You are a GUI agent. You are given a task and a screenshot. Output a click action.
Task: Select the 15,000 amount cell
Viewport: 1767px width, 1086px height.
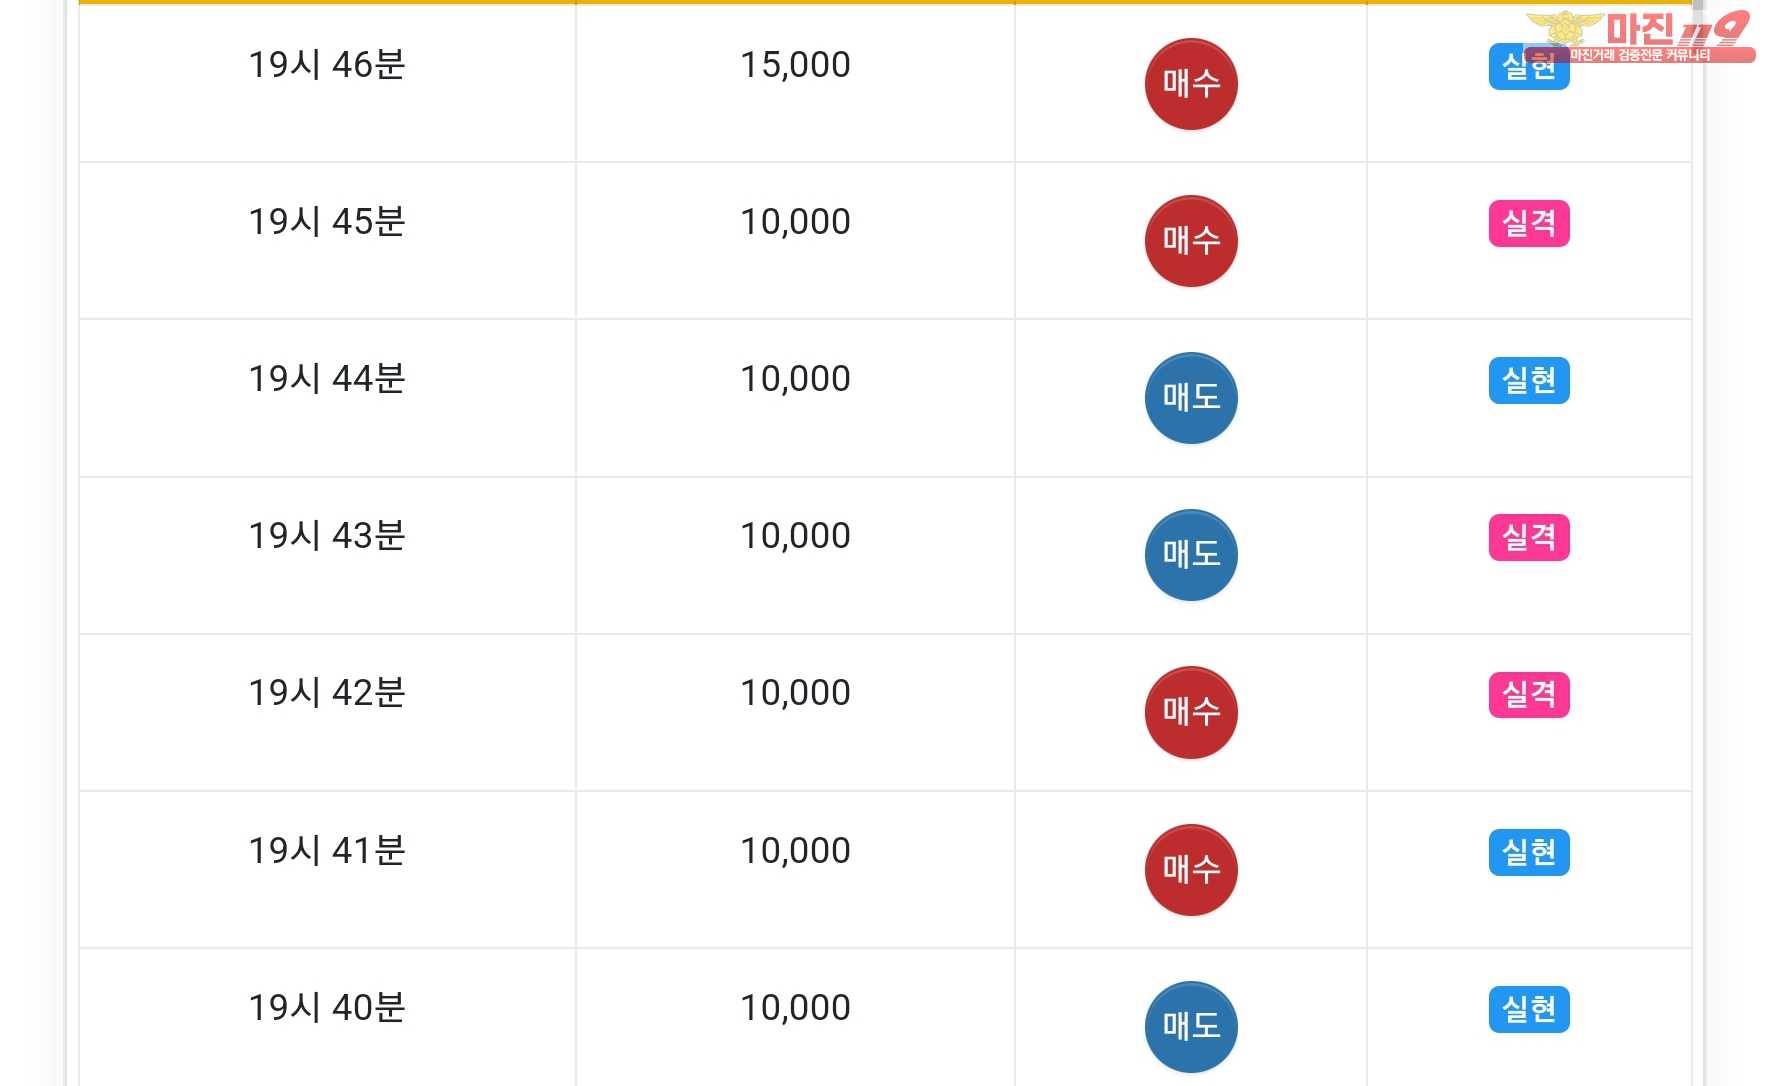pyautogui.click(x=795, y=65)
